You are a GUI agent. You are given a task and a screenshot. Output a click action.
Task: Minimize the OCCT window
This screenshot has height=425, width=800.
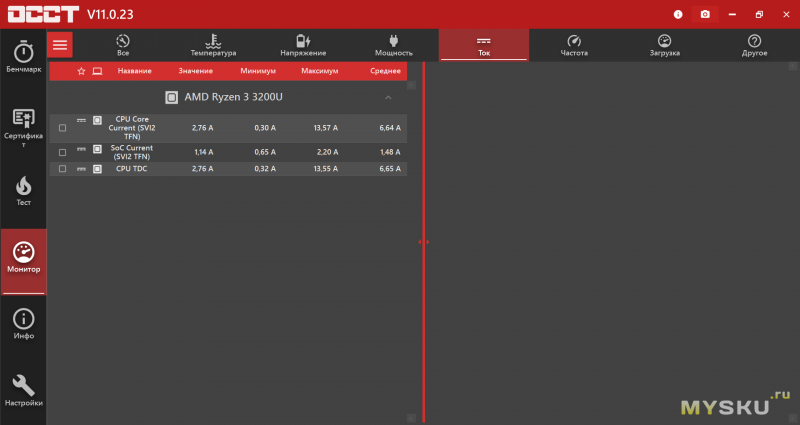[732, 14]
